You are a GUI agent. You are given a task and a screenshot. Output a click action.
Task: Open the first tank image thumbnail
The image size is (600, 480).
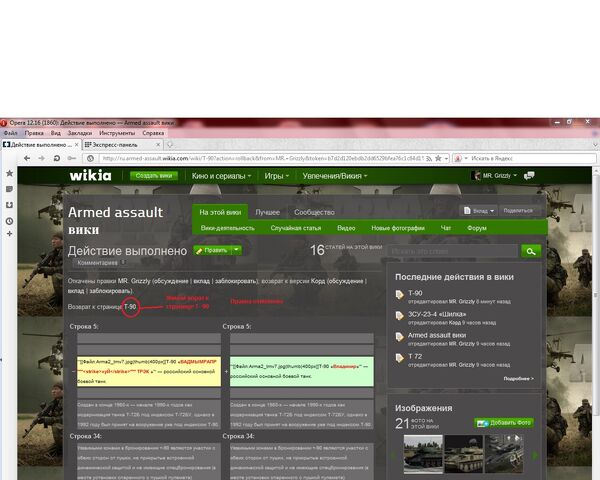[423, 454]
